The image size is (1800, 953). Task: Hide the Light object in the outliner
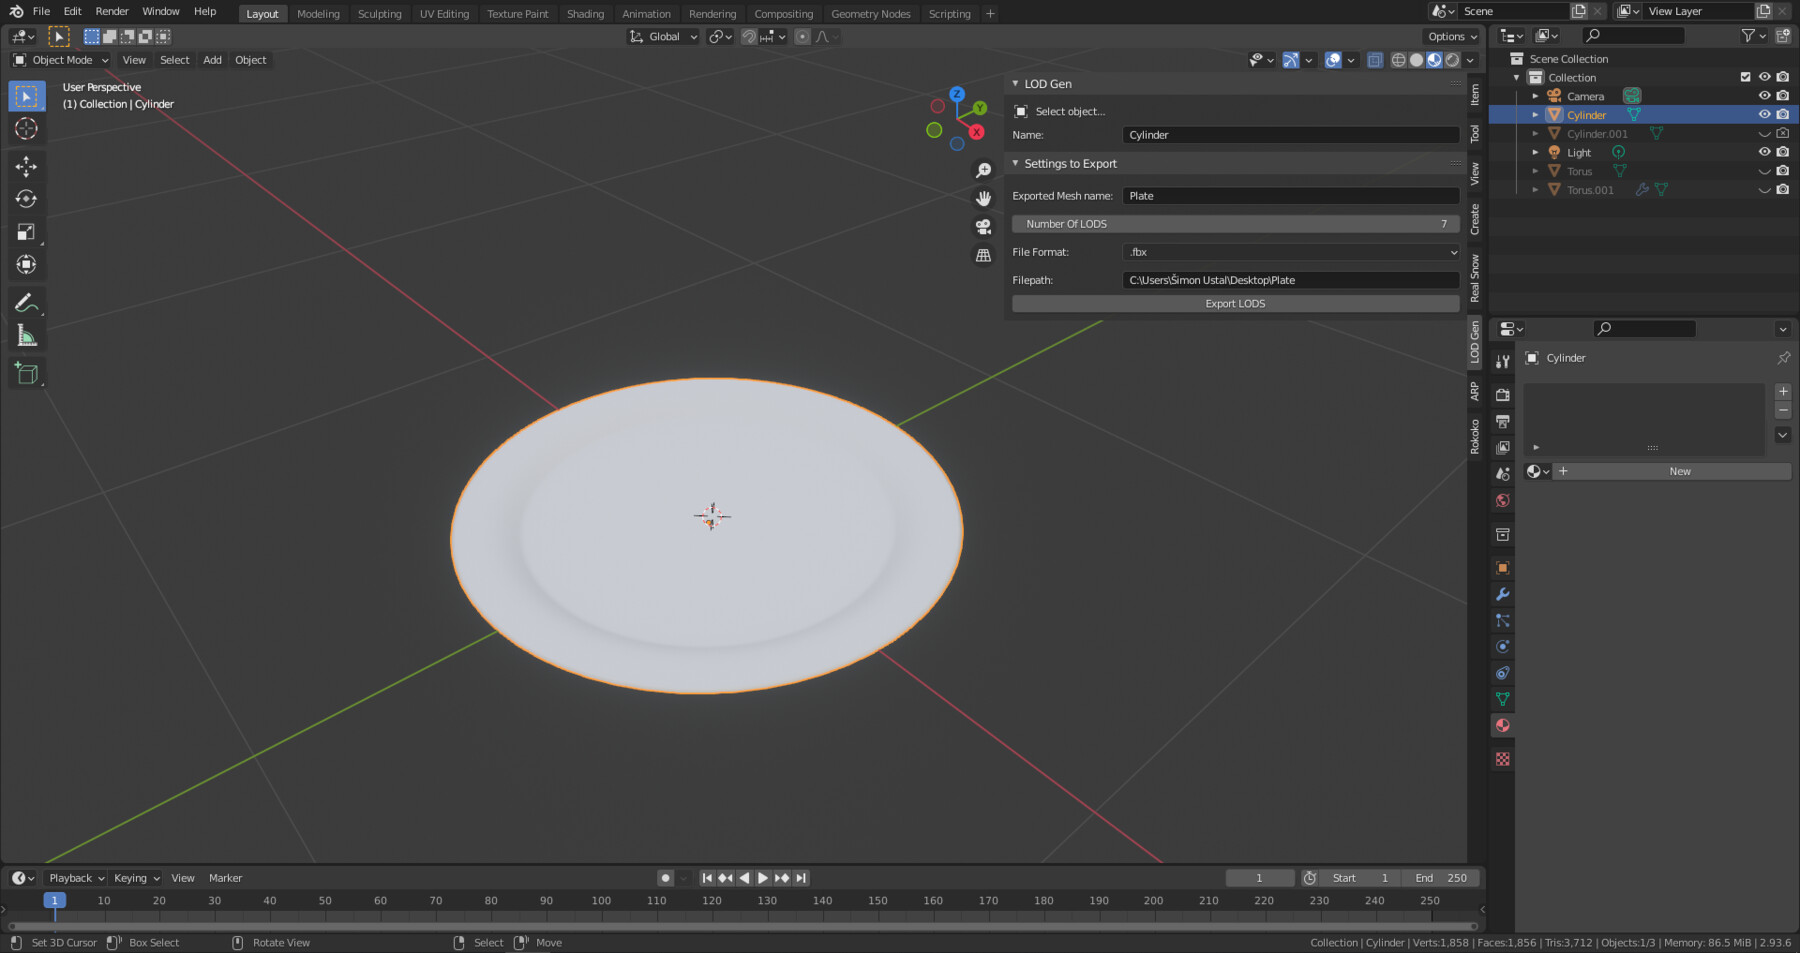[x=1764, y=152]
